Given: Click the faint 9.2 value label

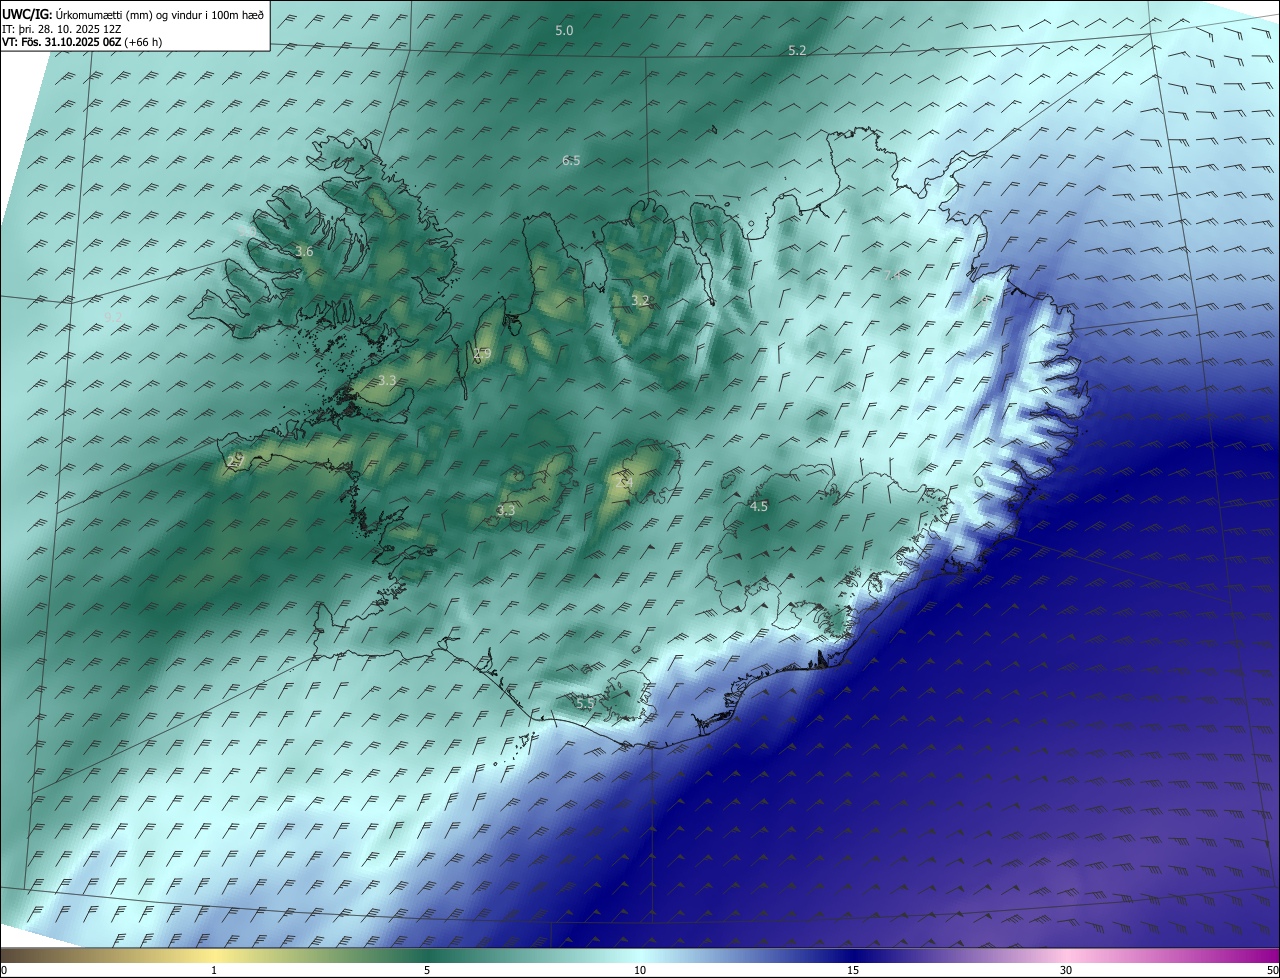Looking at the screenshot, I should (x=113, y=316).
